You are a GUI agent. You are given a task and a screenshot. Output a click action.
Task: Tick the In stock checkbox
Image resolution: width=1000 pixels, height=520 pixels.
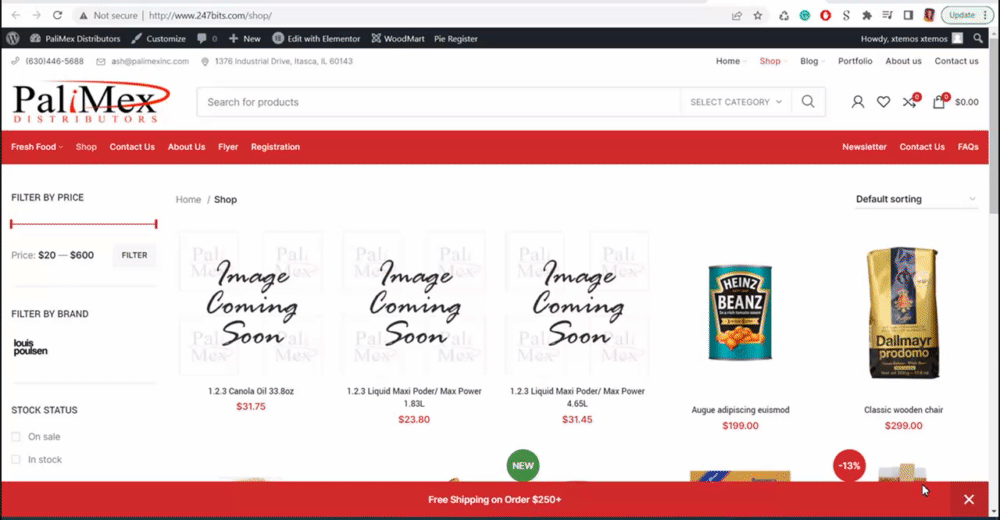(x=16, y=459)
